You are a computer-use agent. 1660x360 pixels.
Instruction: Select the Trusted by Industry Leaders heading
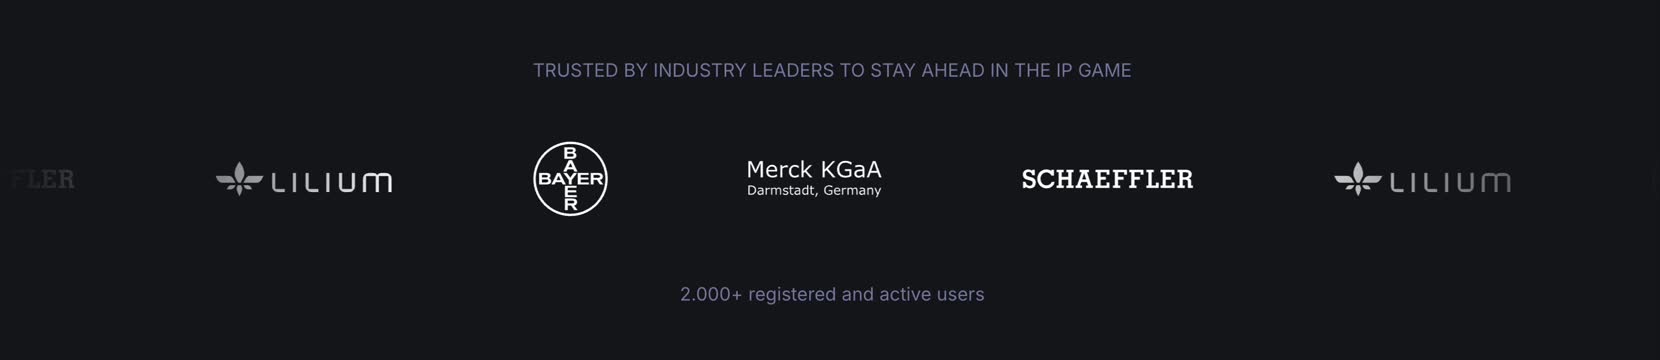click(x=832, y=70)
